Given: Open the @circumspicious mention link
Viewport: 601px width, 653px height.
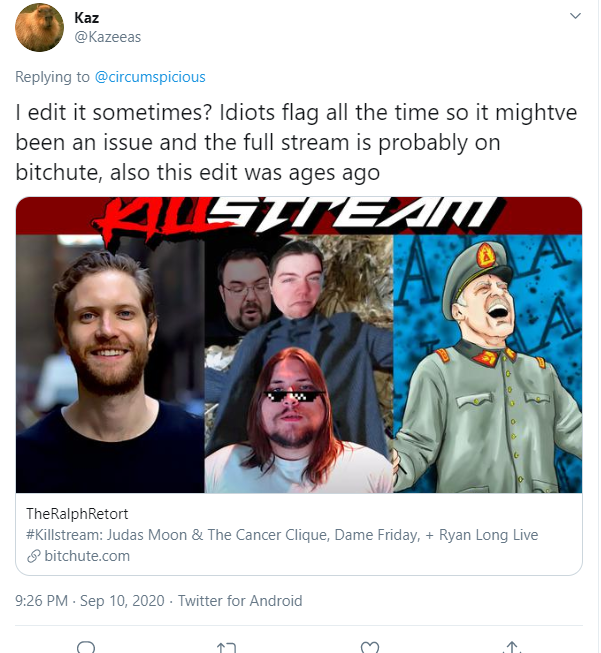Looking at the screenshot, I should [150, 77].
